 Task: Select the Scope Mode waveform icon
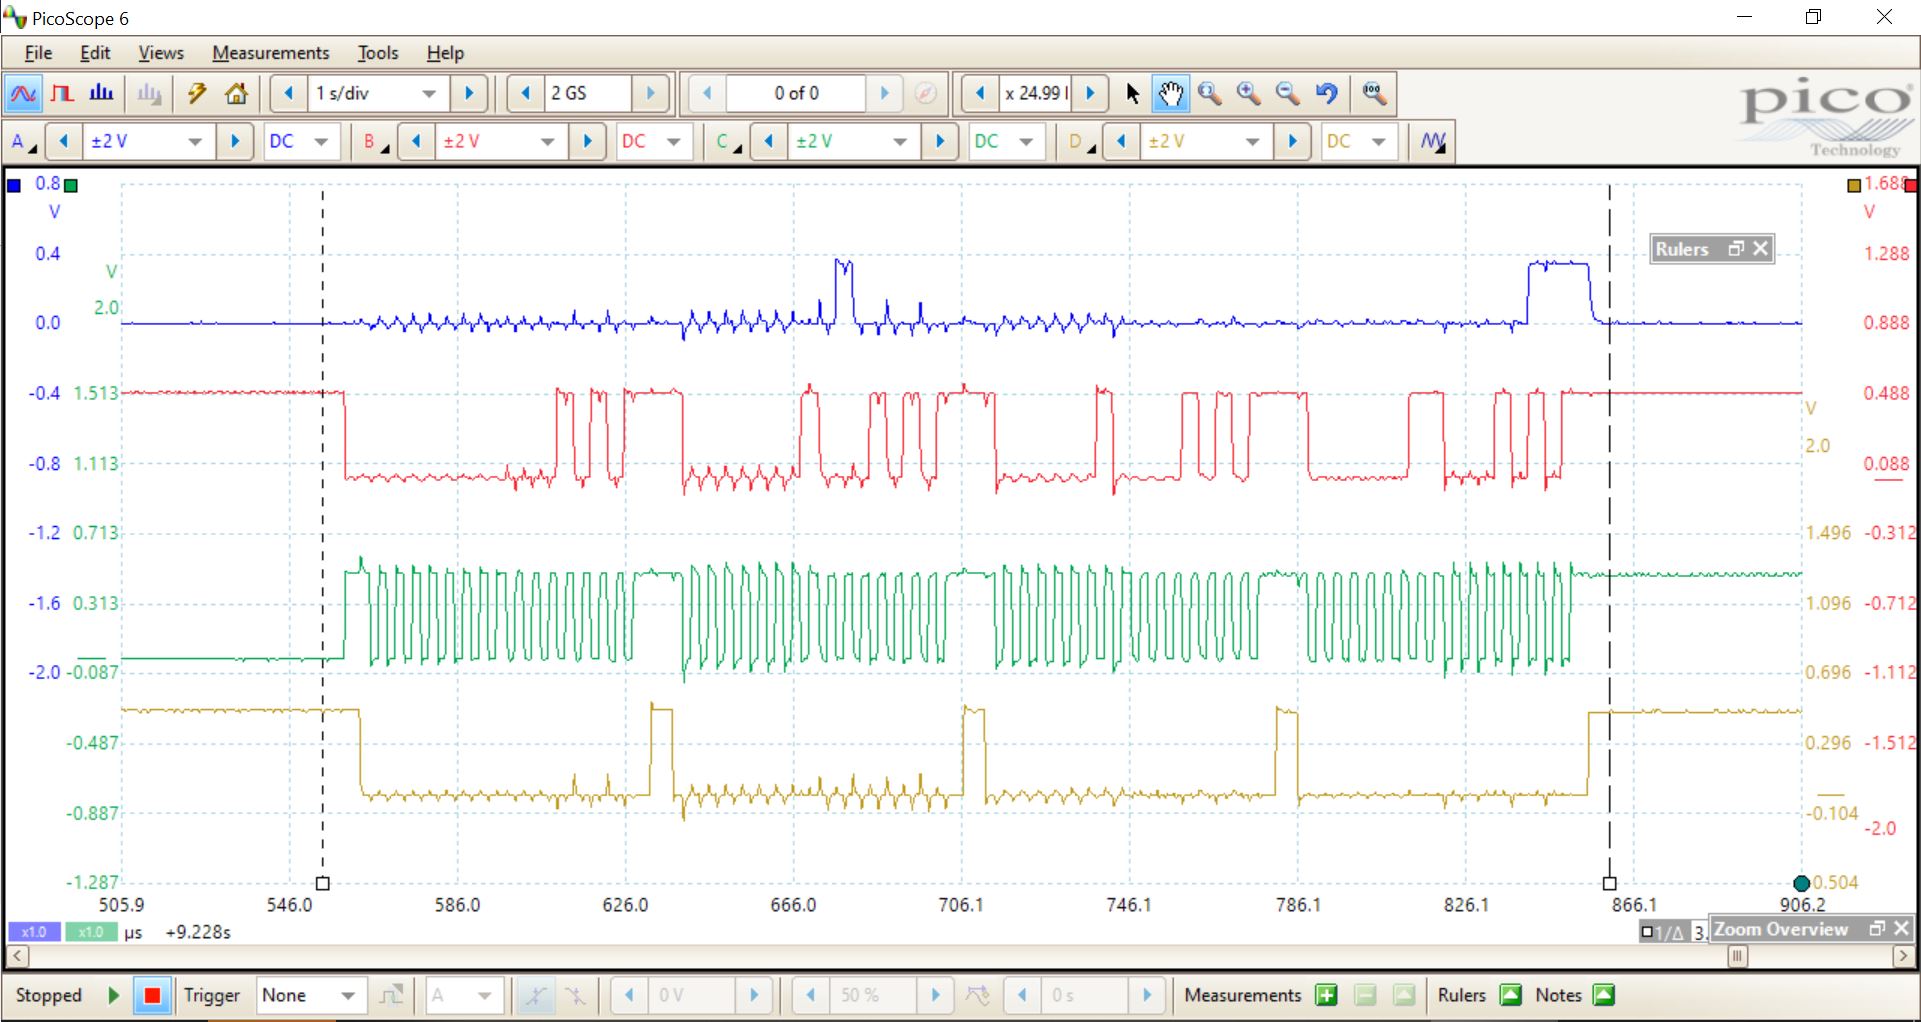[23, 94]
